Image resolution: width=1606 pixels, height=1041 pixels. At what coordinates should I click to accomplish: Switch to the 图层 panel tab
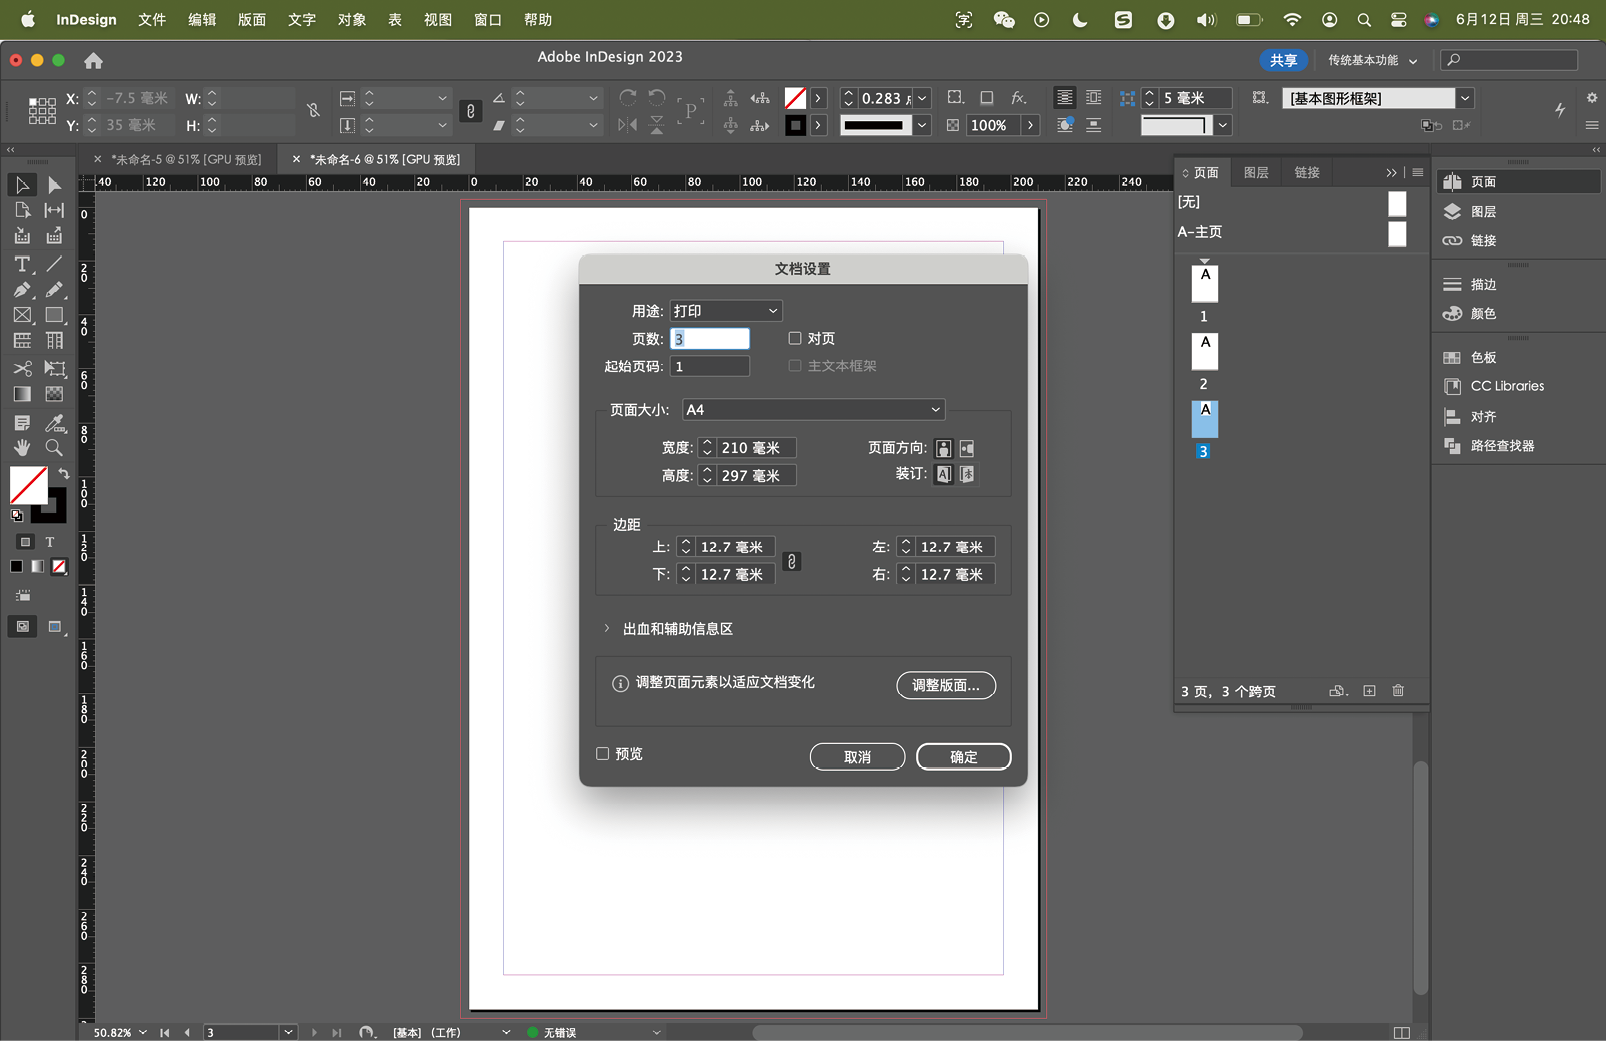coord(1256,172)
